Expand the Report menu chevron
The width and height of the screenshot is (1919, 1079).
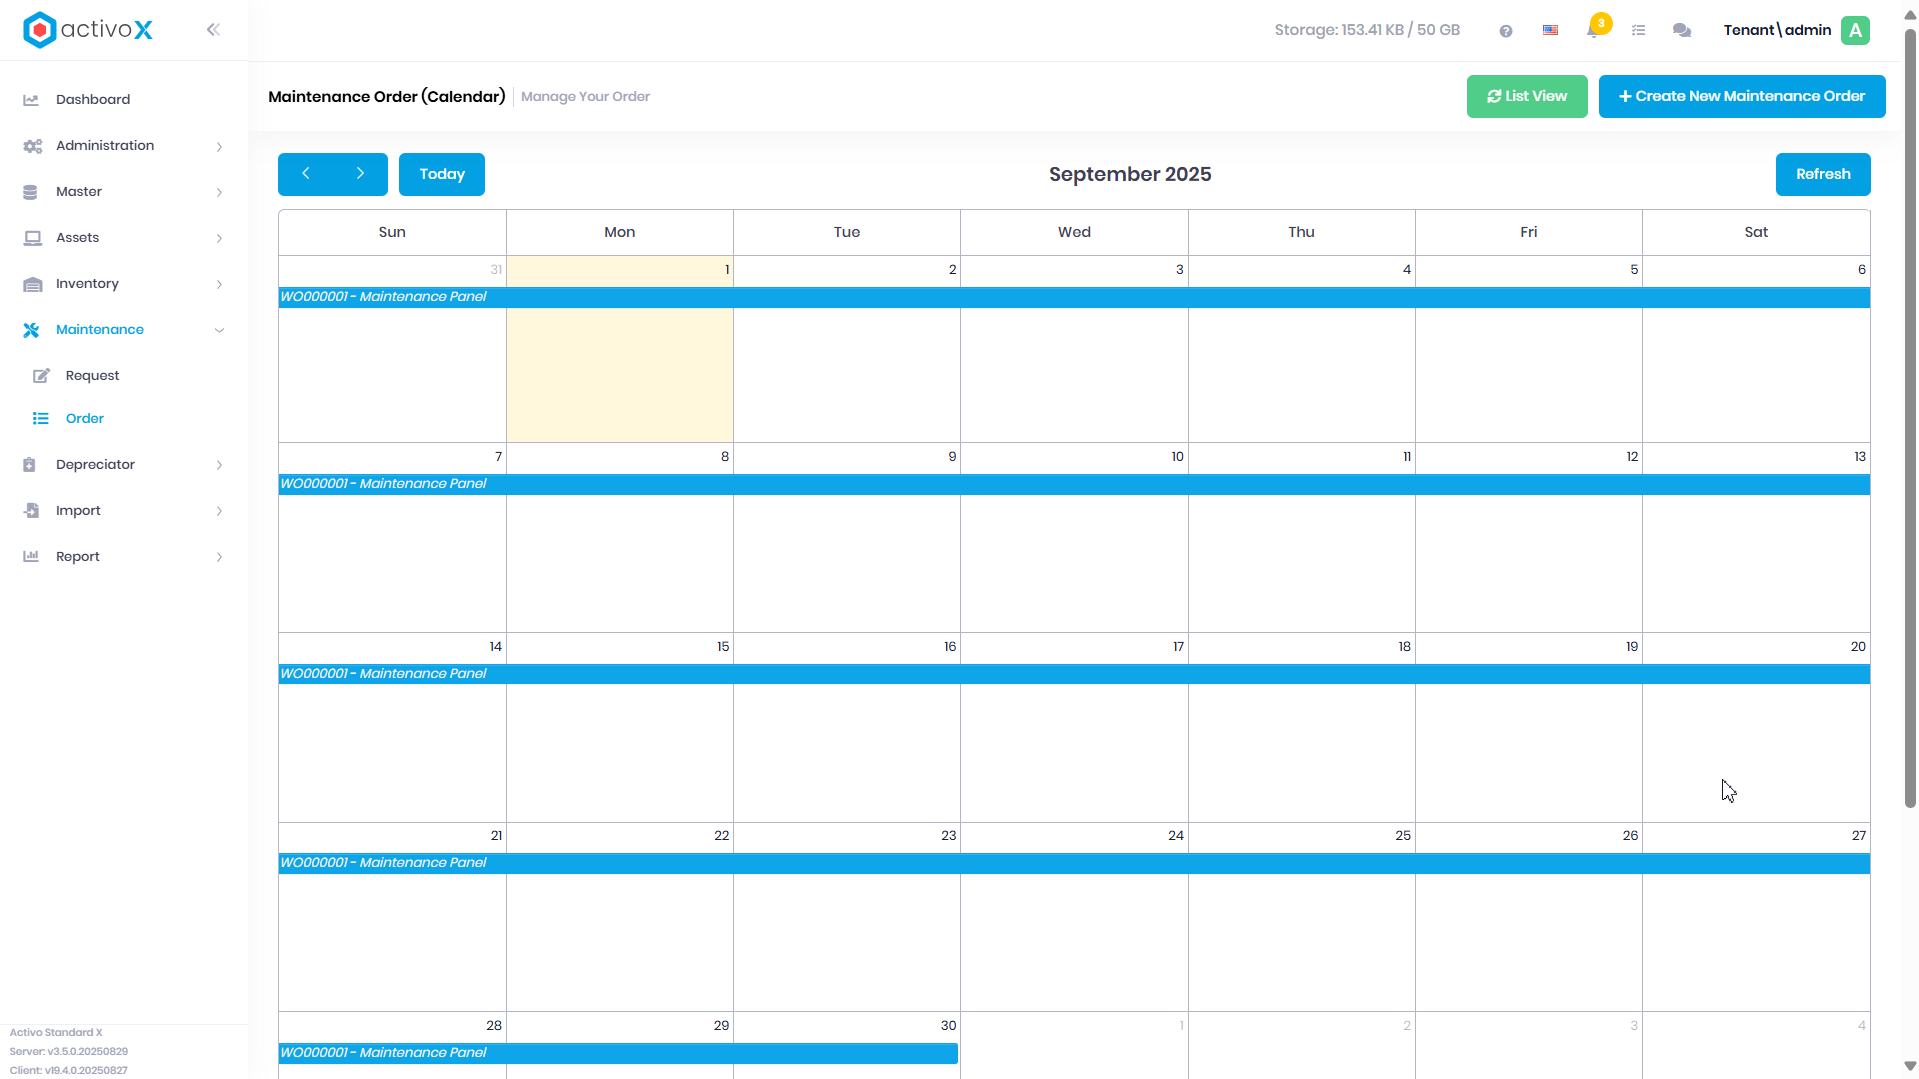pos(219,557)
